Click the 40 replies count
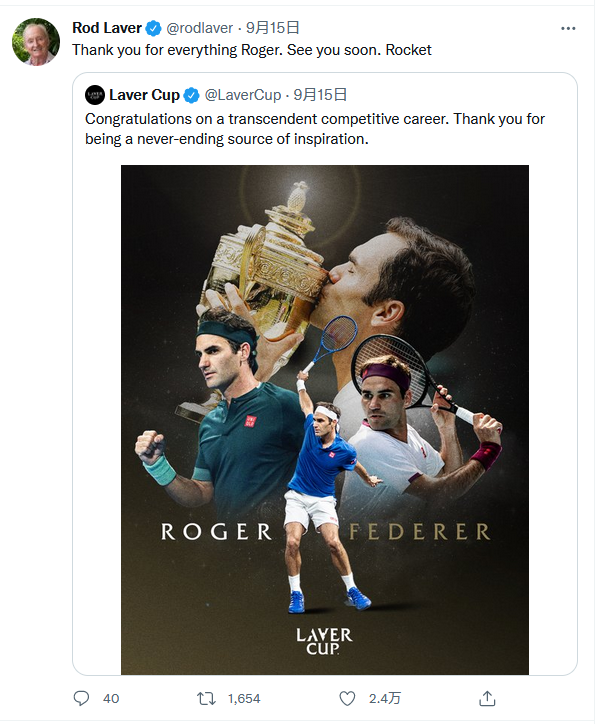 [x=111, y=699]
